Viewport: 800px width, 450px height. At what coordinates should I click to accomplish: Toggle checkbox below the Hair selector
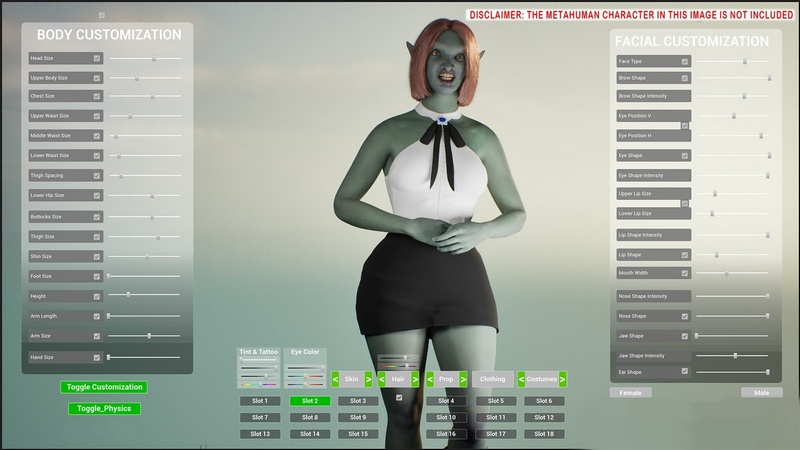pos(399,398)
